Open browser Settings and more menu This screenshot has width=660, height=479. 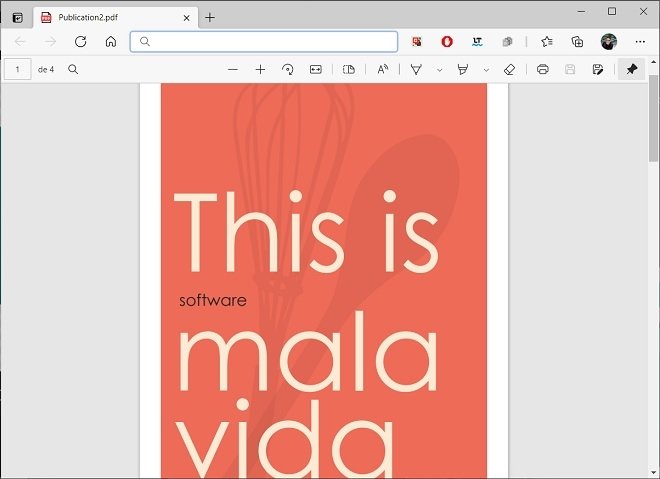[640, 42]
